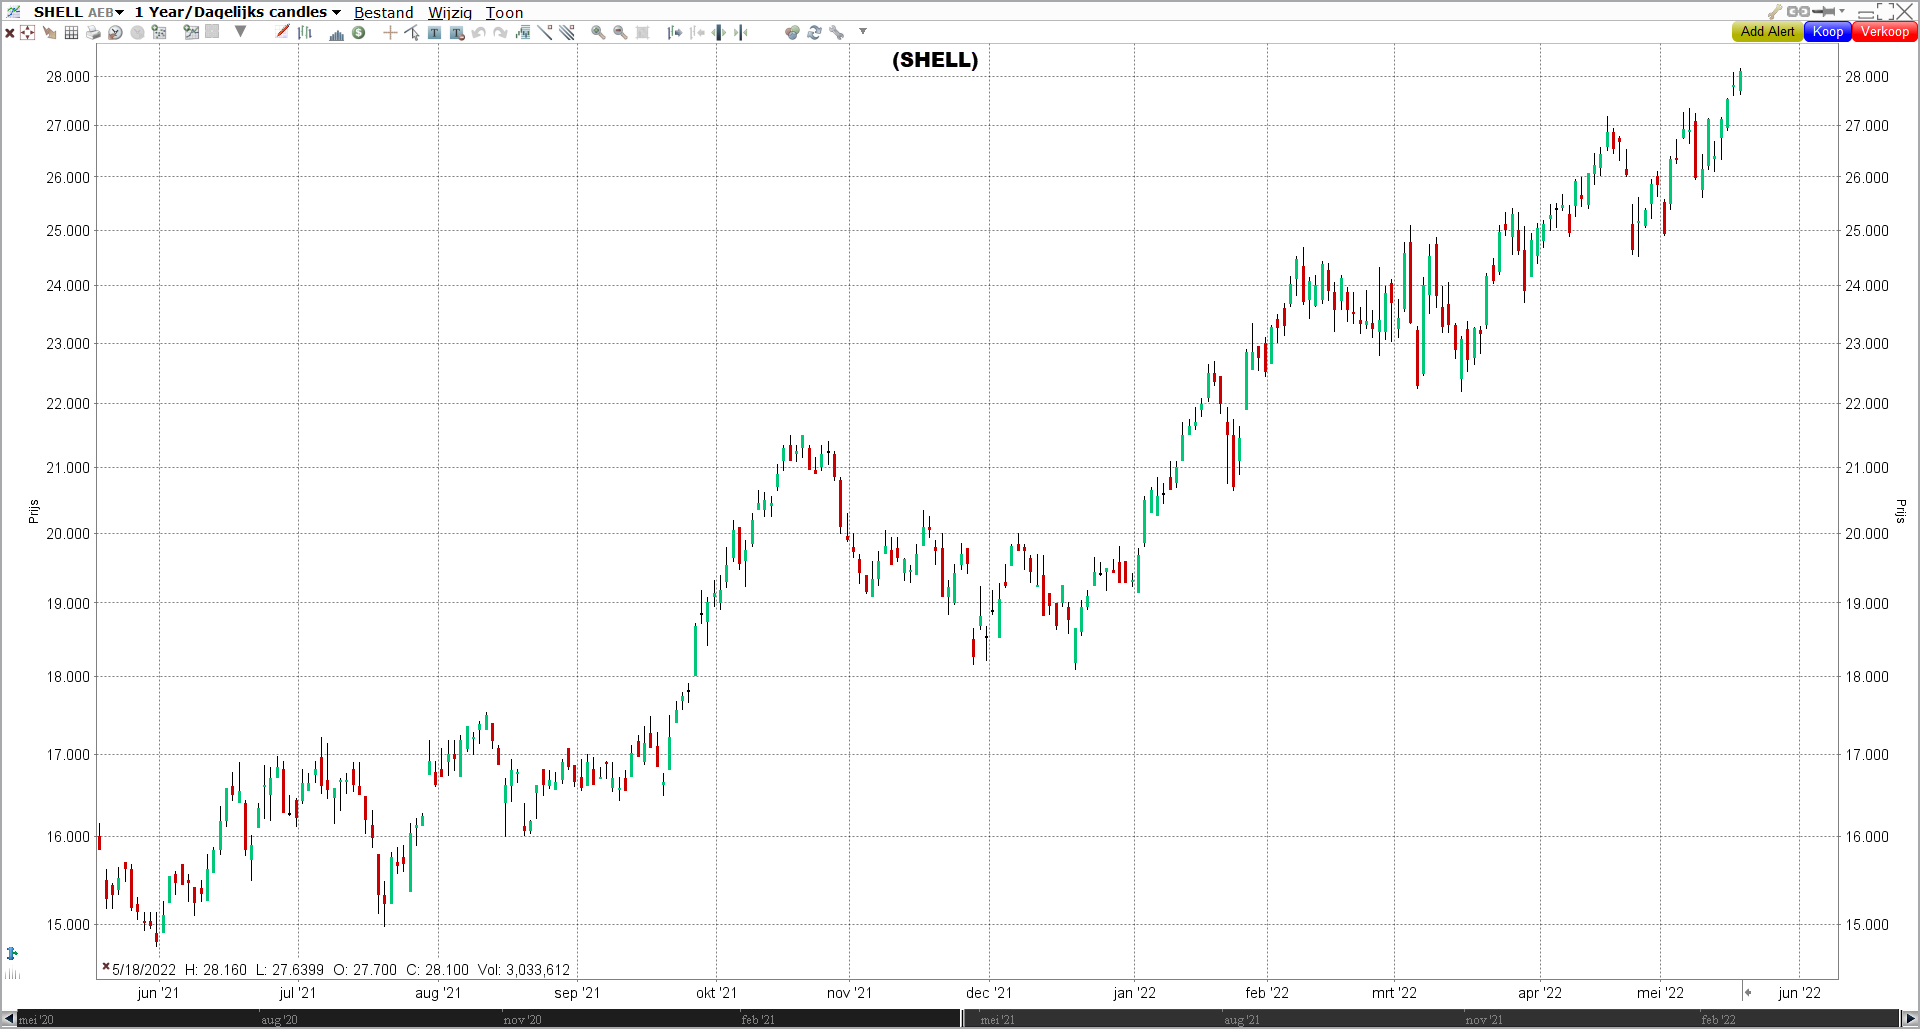
Task: Print the chart with the printer icon
Action: [x=93, y=32]
